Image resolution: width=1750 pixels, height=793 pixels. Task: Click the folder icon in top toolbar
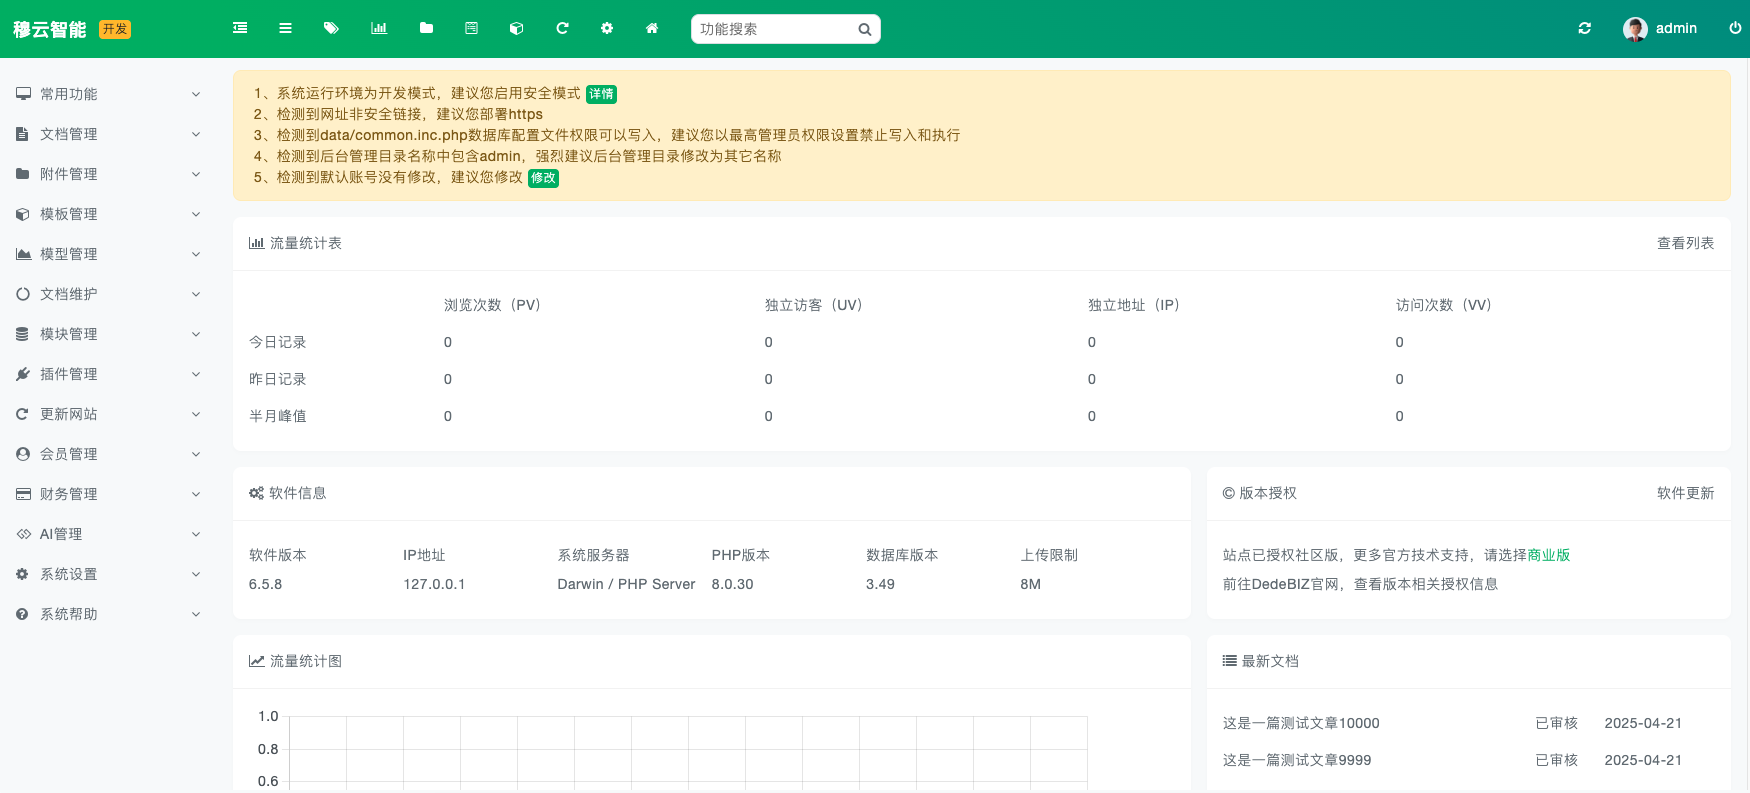tap(426, 28)
